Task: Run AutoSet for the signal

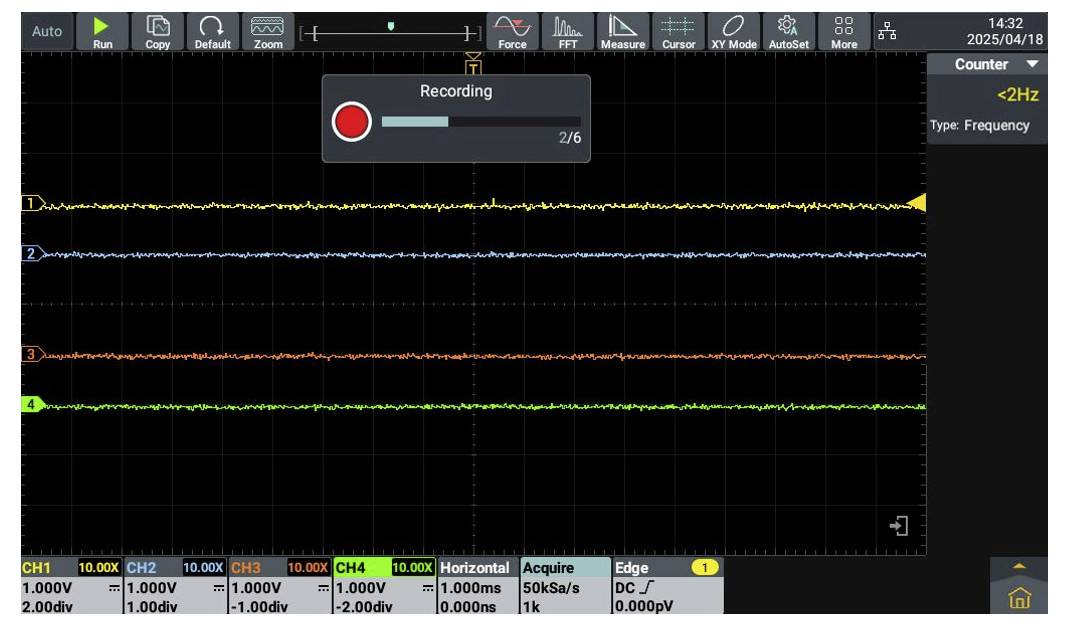Action: (788, 31)
